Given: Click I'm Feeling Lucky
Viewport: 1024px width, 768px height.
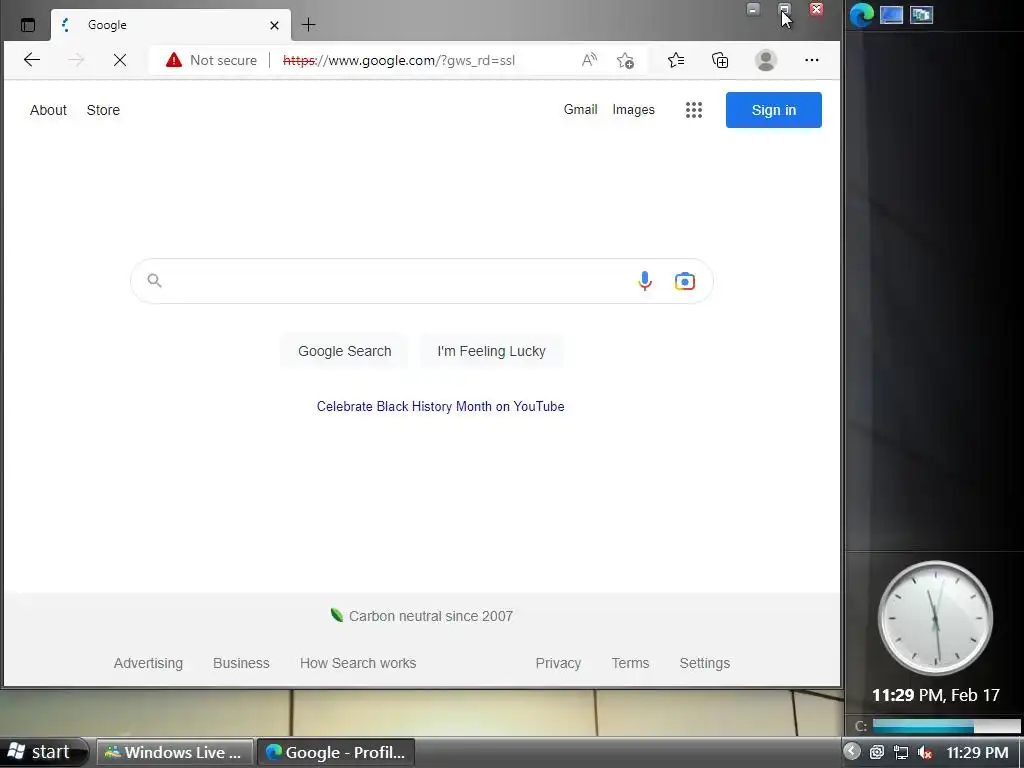Looking at the screenshot, I should click(x=491, y=351).
